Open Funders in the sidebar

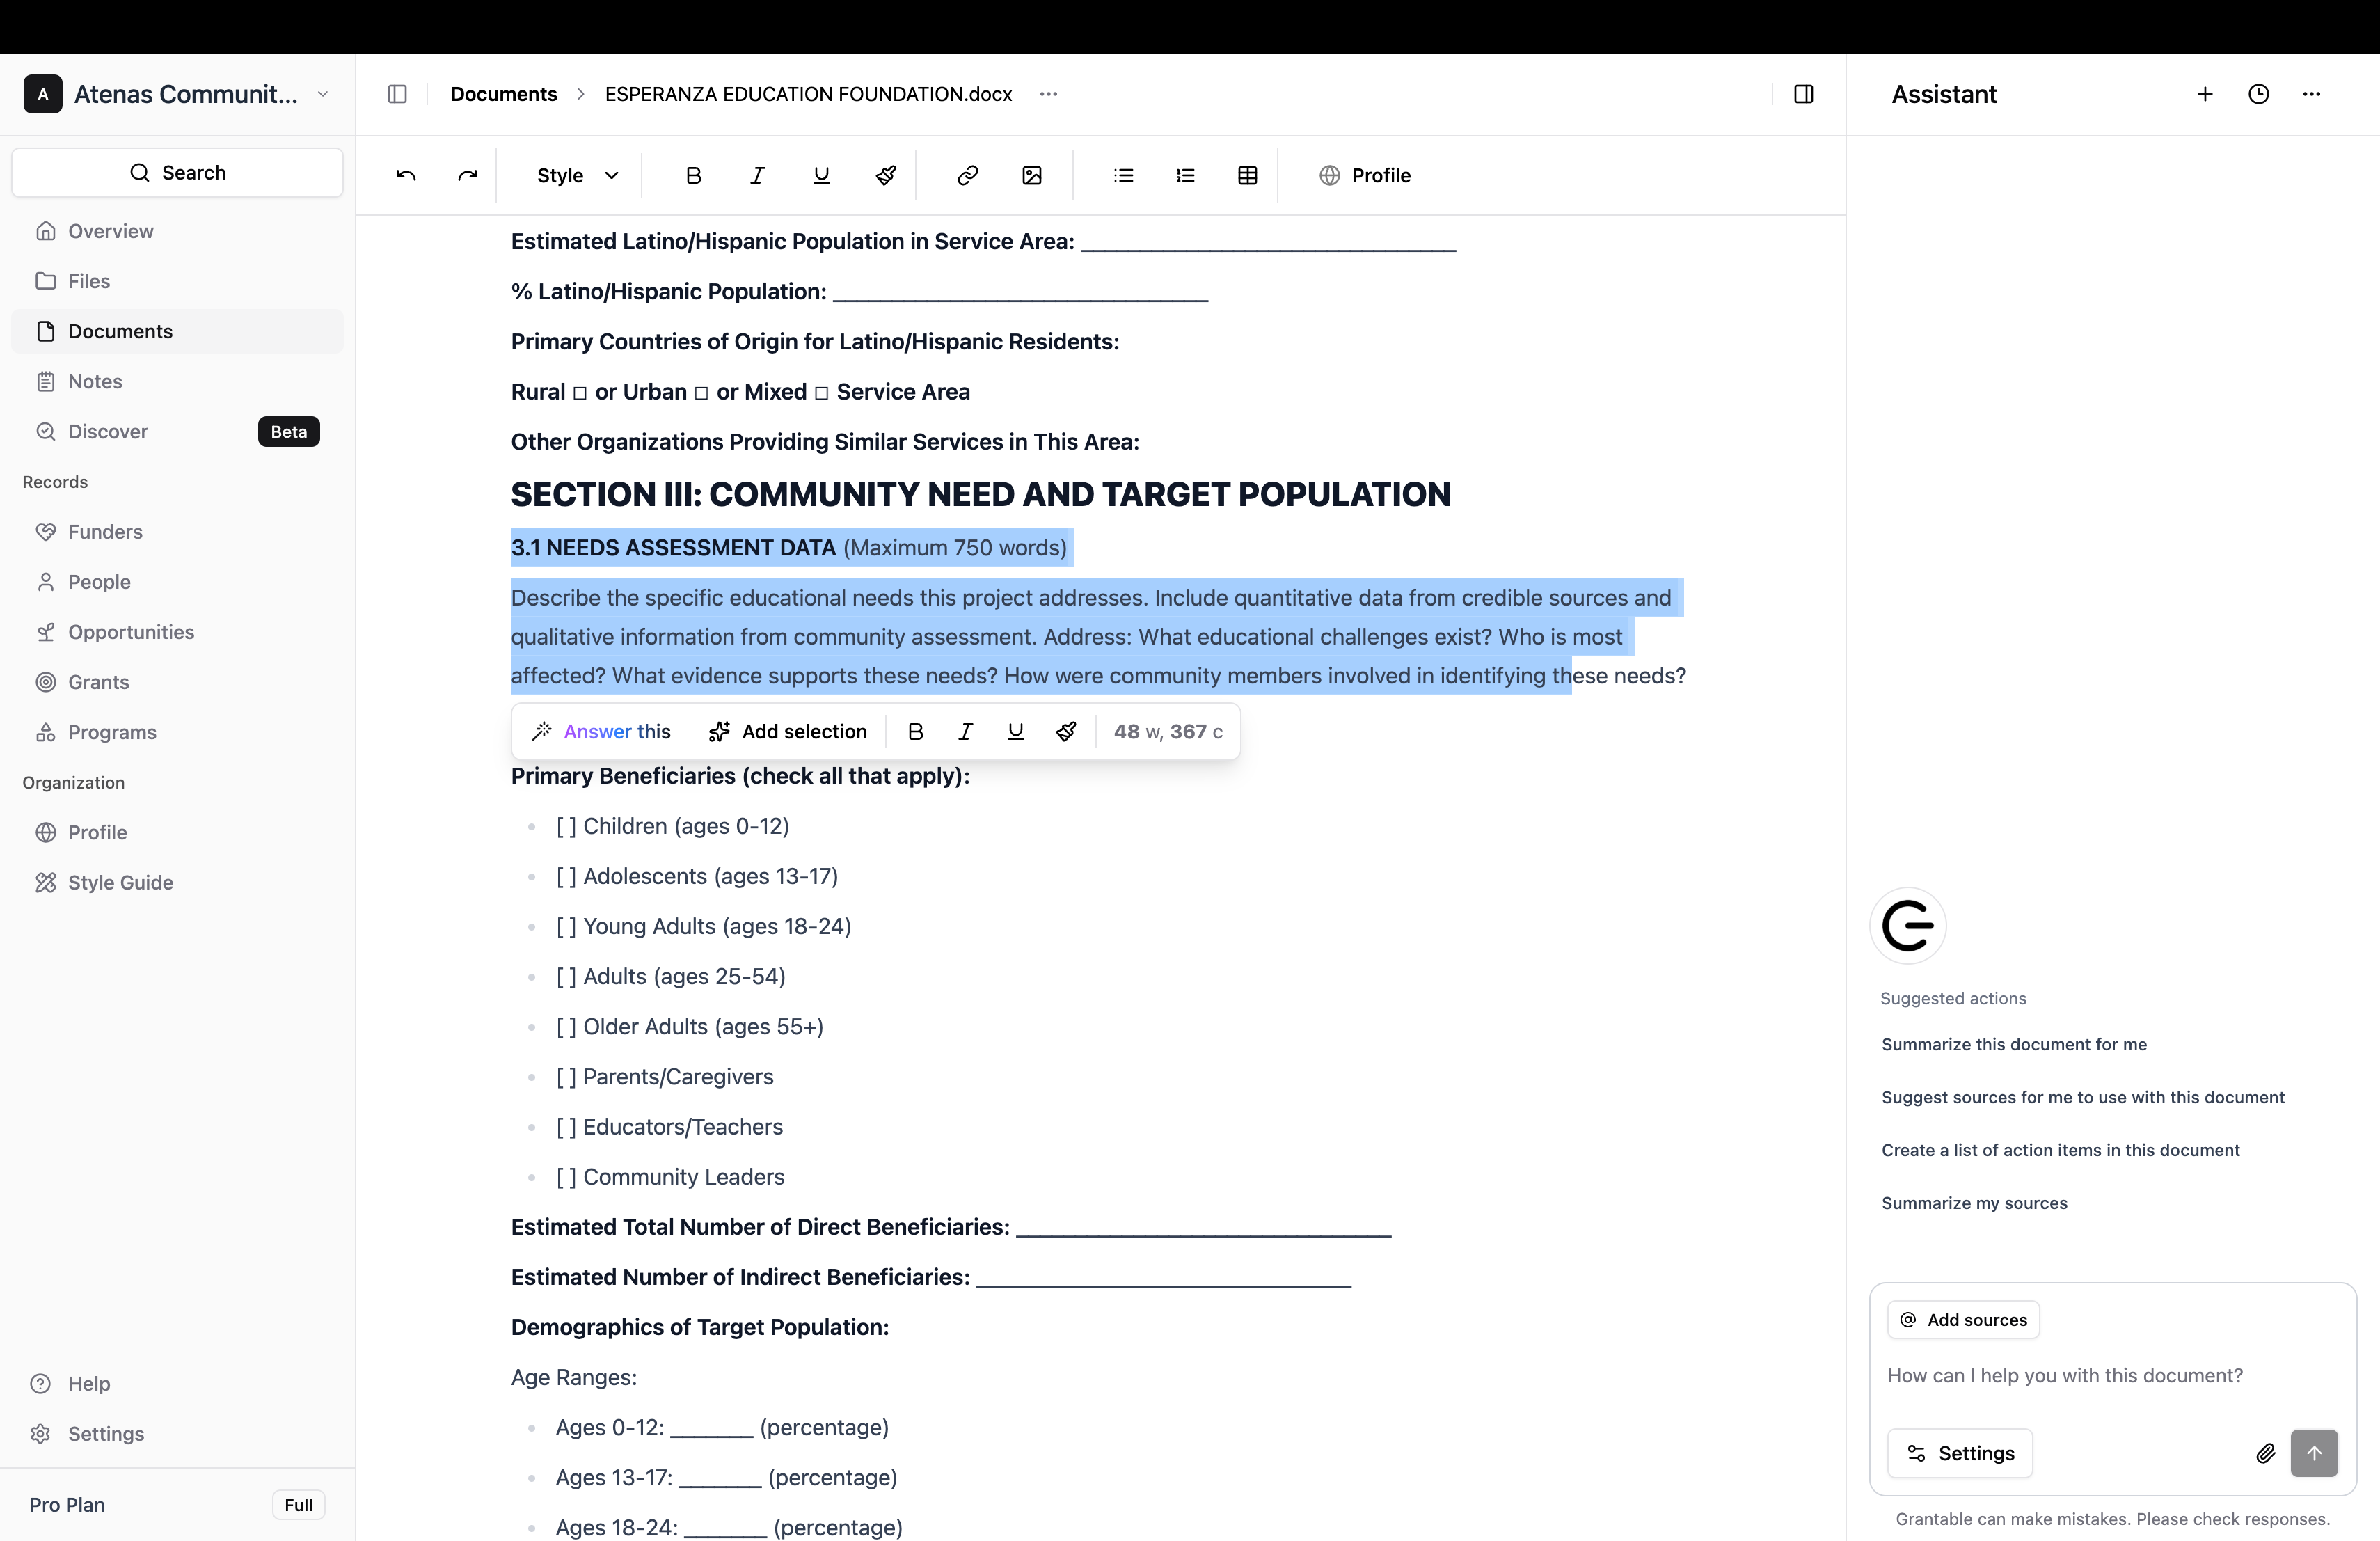pos(105,531)
